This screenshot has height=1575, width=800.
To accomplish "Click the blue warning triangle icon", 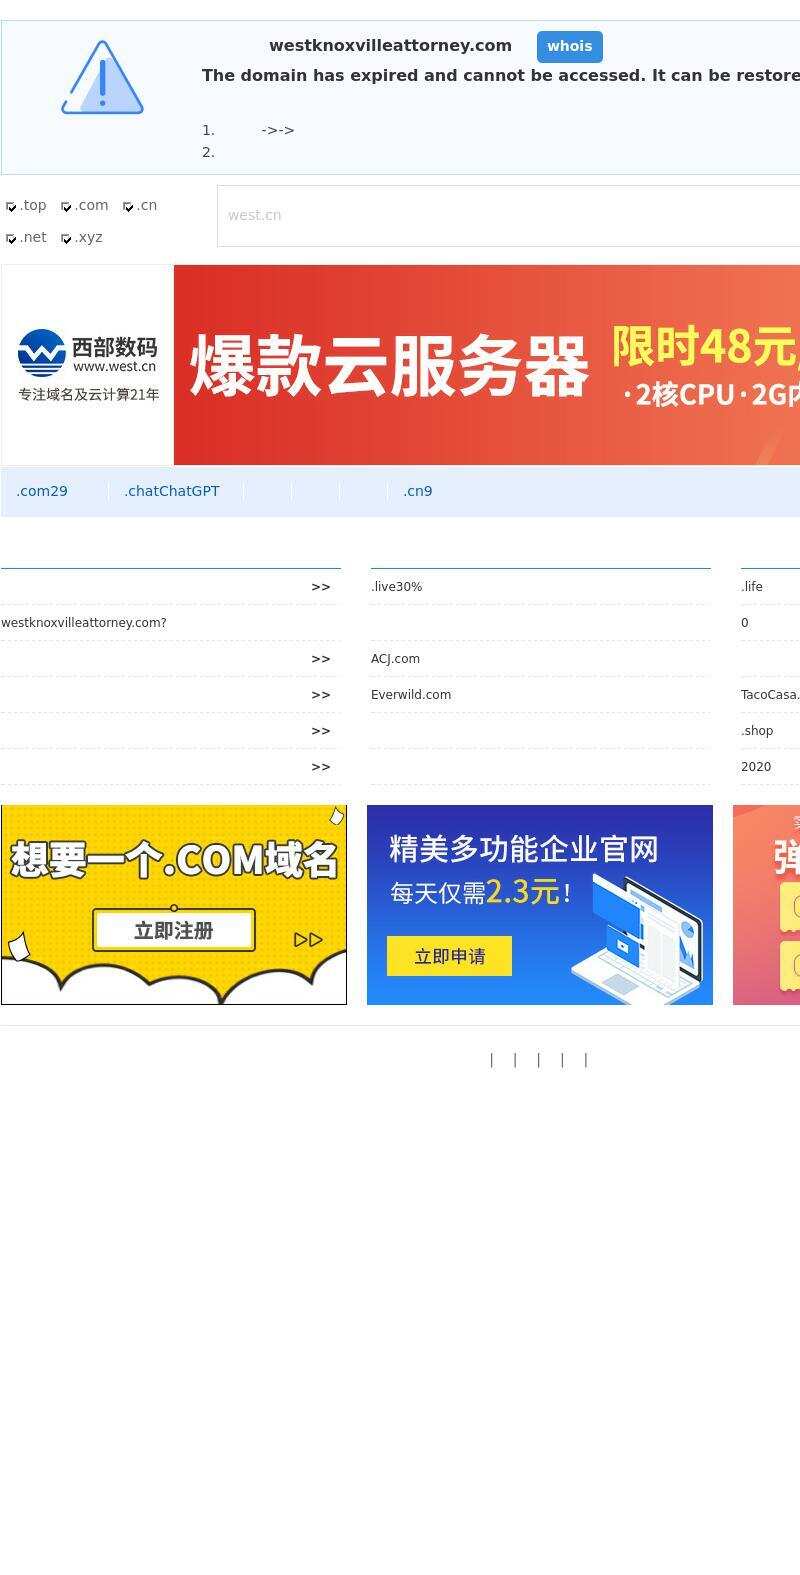I will pyautogui.click(x=102, y=77).
